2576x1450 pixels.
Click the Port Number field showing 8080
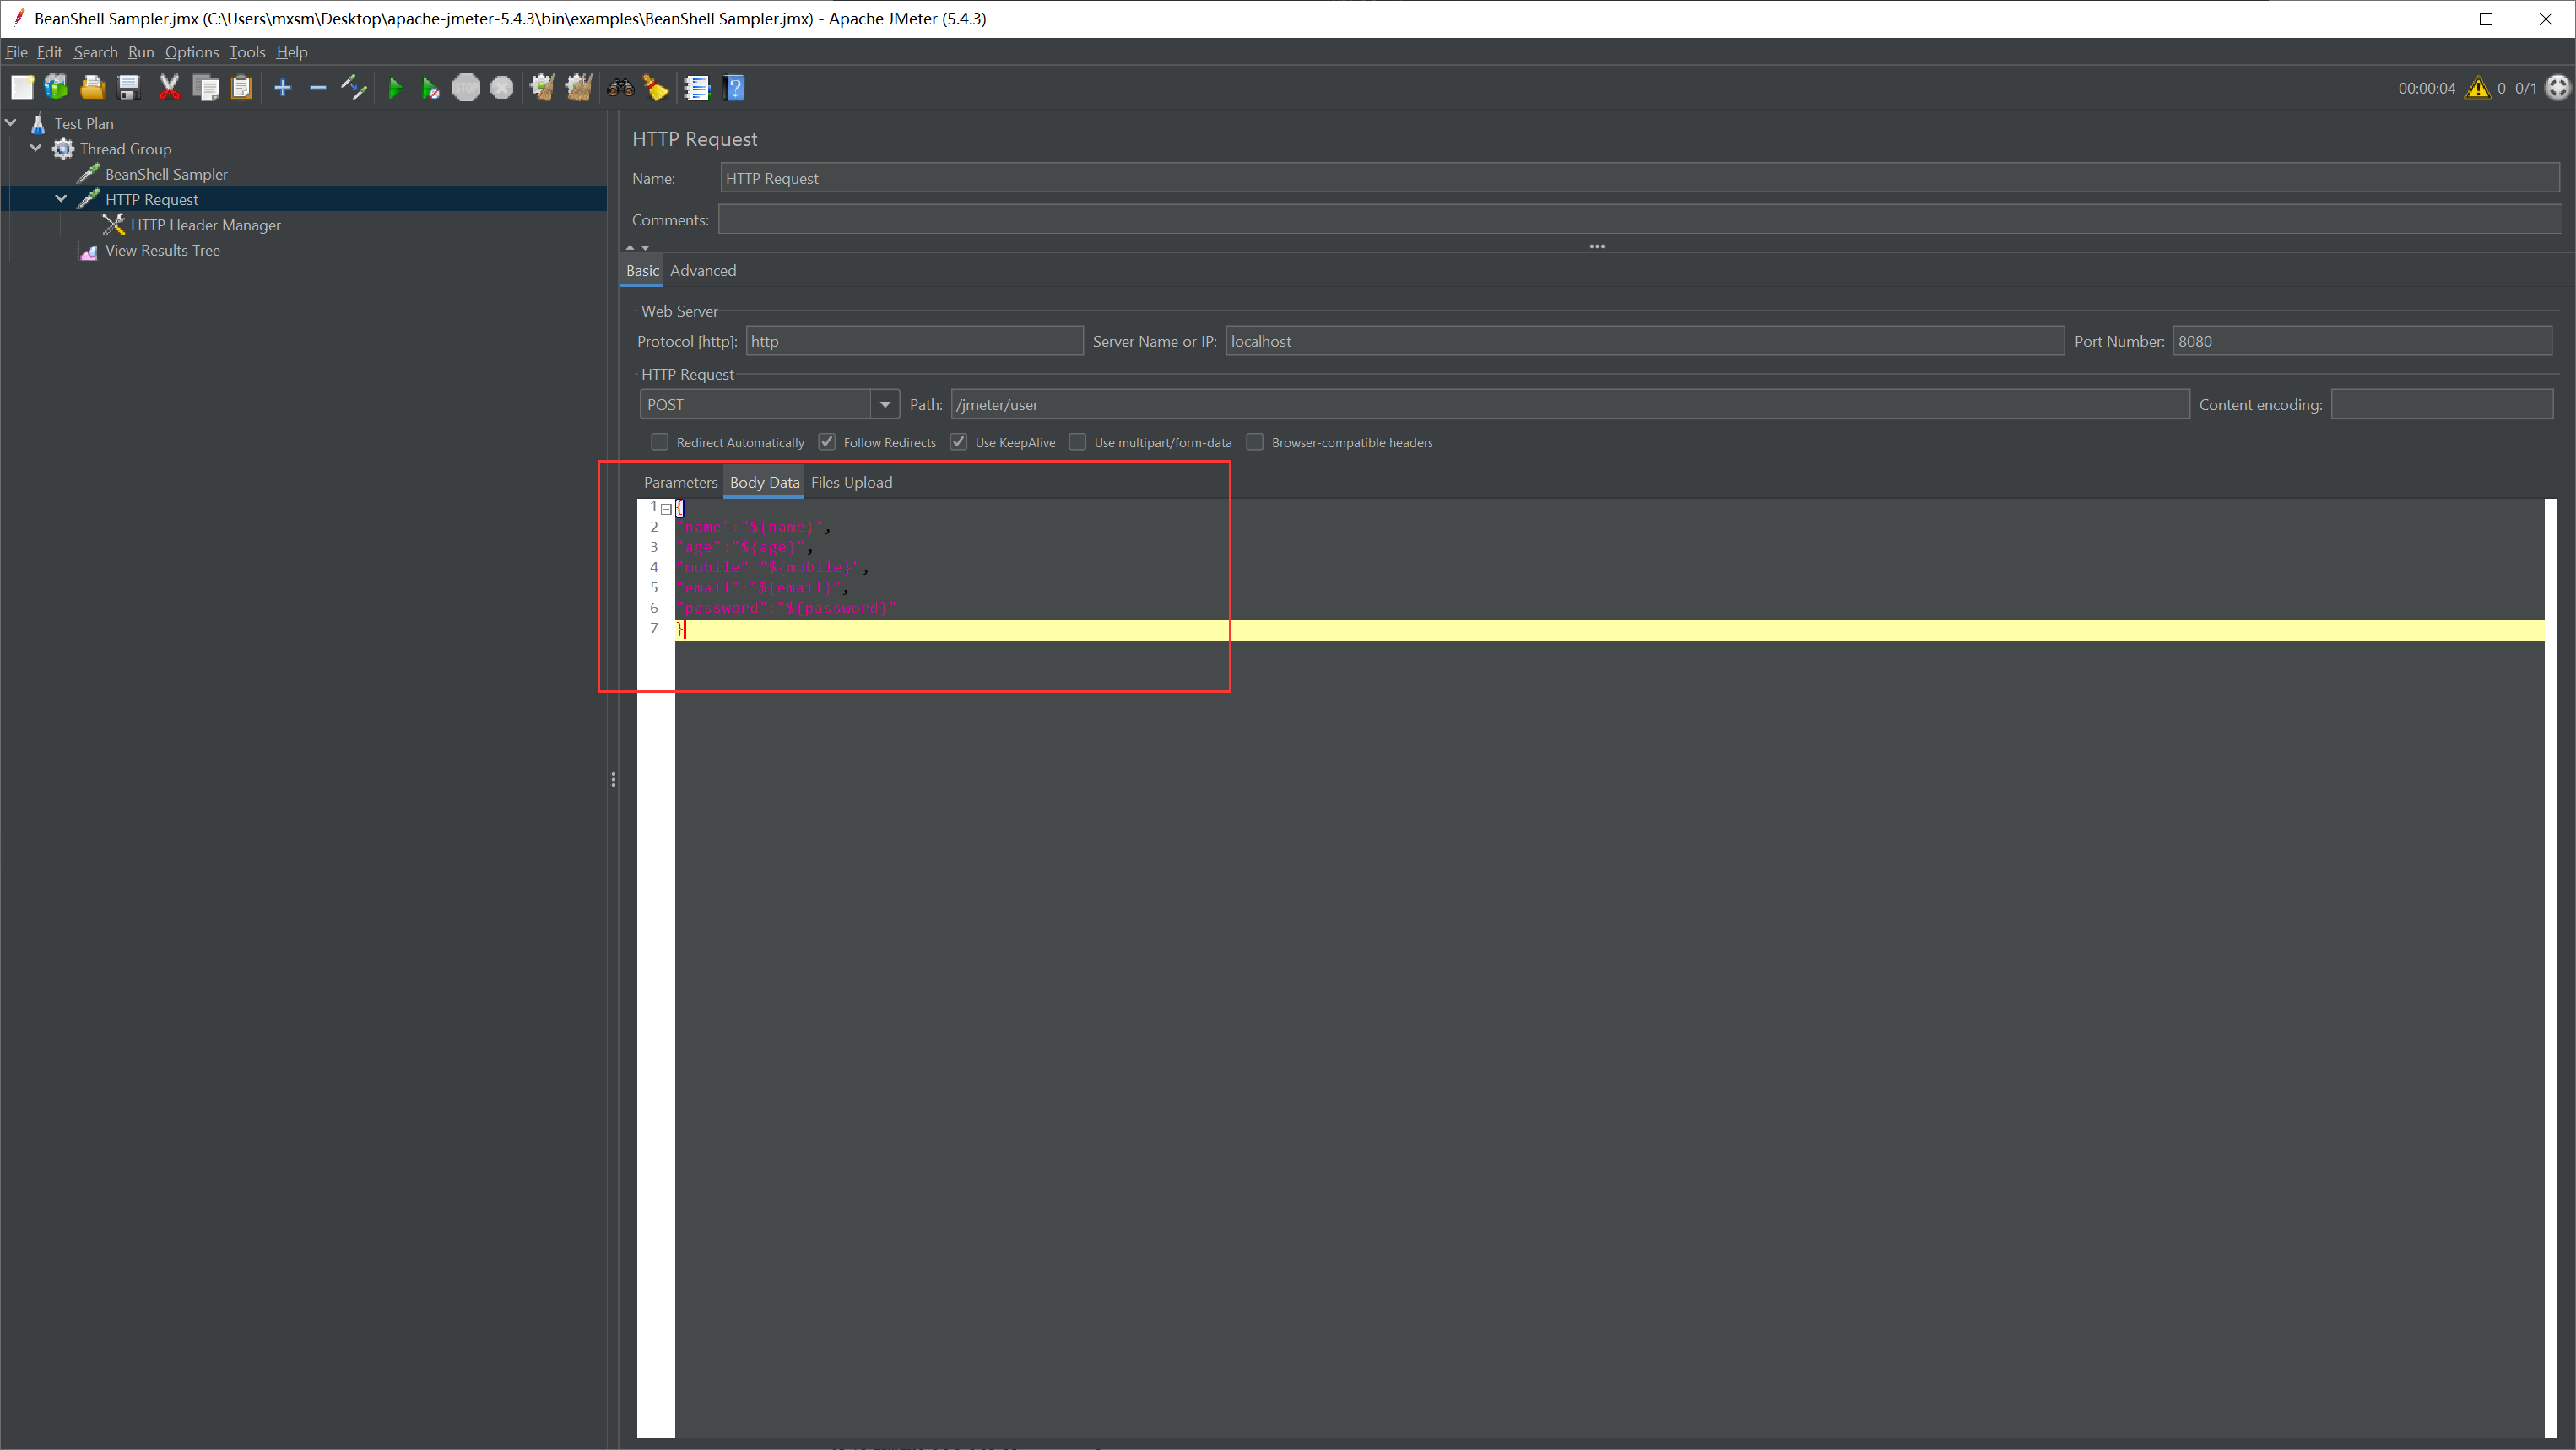point(2362,341)
